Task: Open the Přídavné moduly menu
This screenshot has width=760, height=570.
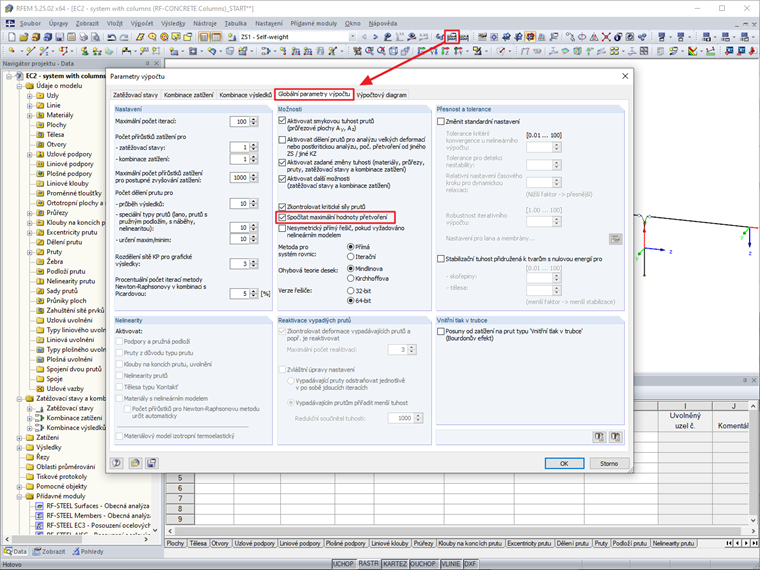Action: pyautogui.click(x=313, y=23)
